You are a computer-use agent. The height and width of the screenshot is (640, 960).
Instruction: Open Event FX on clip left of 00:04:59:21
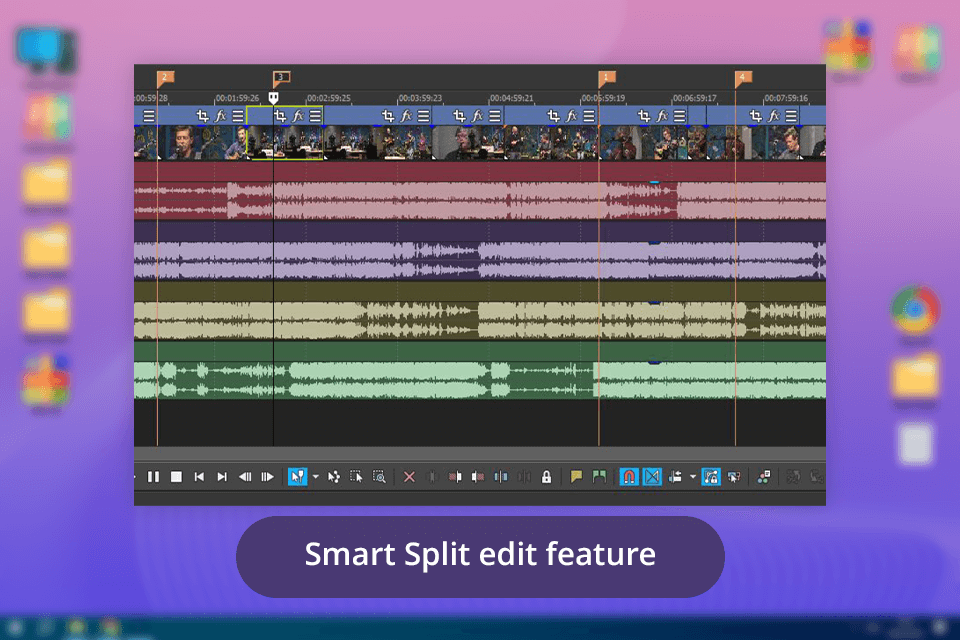(x=478, y=116)
